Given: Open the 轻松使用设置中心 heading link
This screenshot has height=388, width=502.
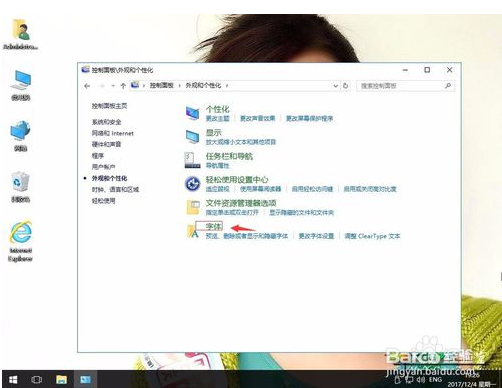Looking at the screenshot, I should 237,179.
